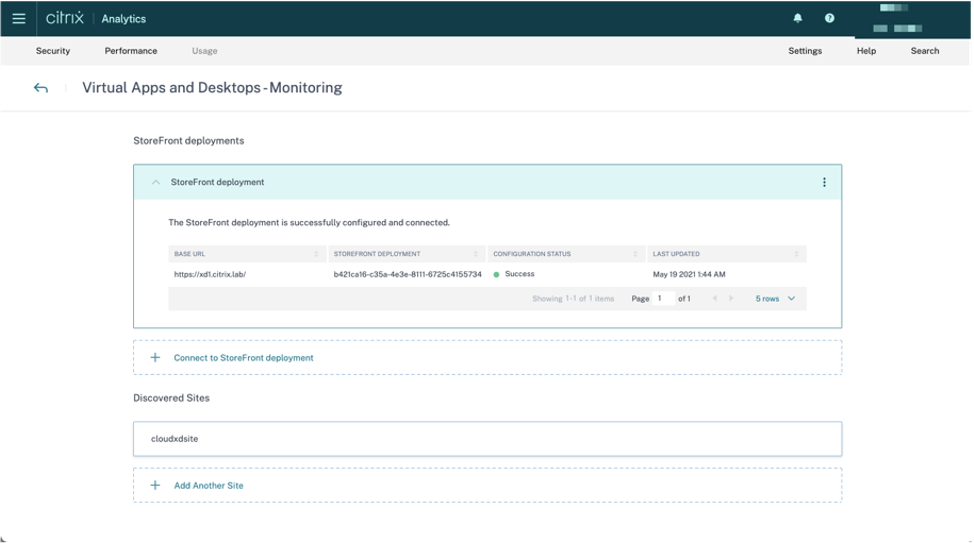
Task: Open StoreFront deployment three-dot options menu
Action: pyautogui.click(x=824, y=182)
